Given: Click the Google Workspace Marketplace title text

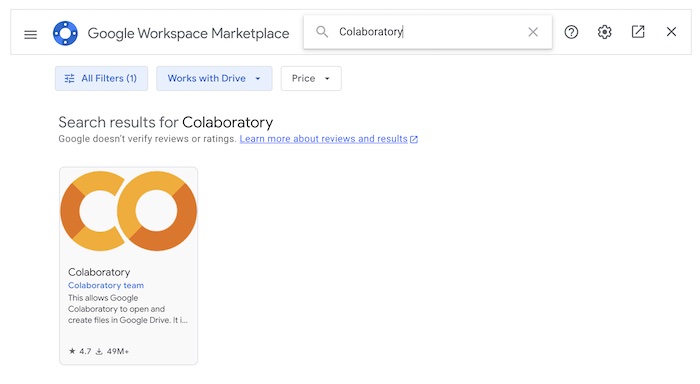Looking at the screenshot, I should (x=188, y=33).
